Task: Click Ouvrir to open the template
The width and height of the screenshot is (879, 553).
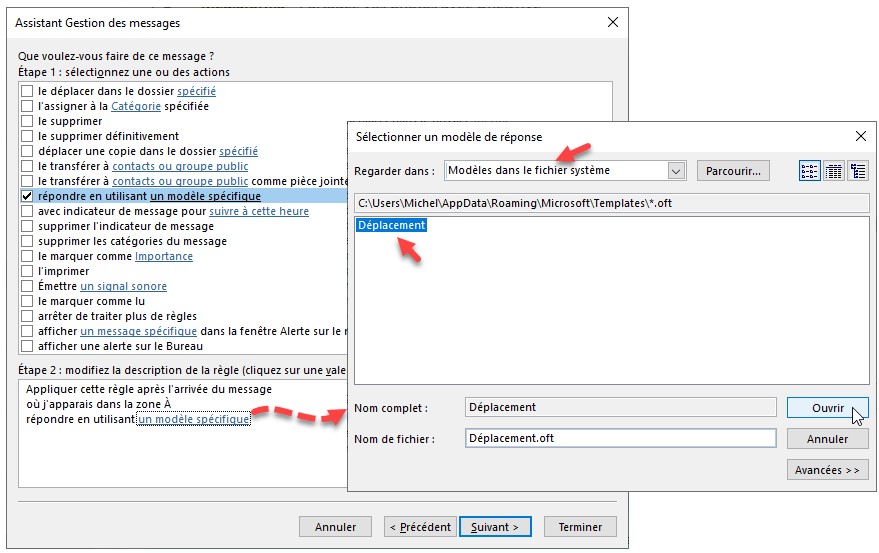Action: click(x=827, y=408)
